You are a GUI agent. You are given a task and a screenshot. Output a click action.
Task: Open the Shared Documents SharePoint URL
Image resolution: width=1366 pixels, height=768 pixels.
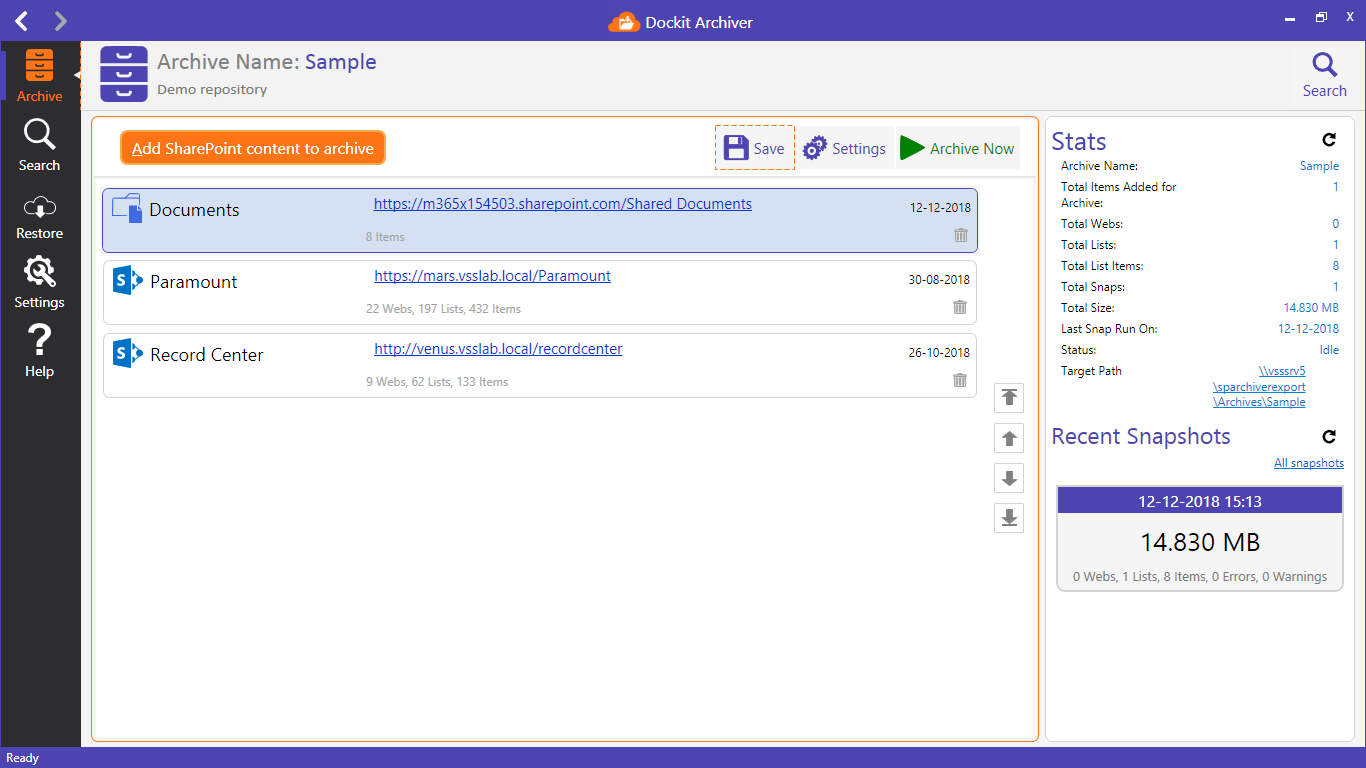pos(563,204)
